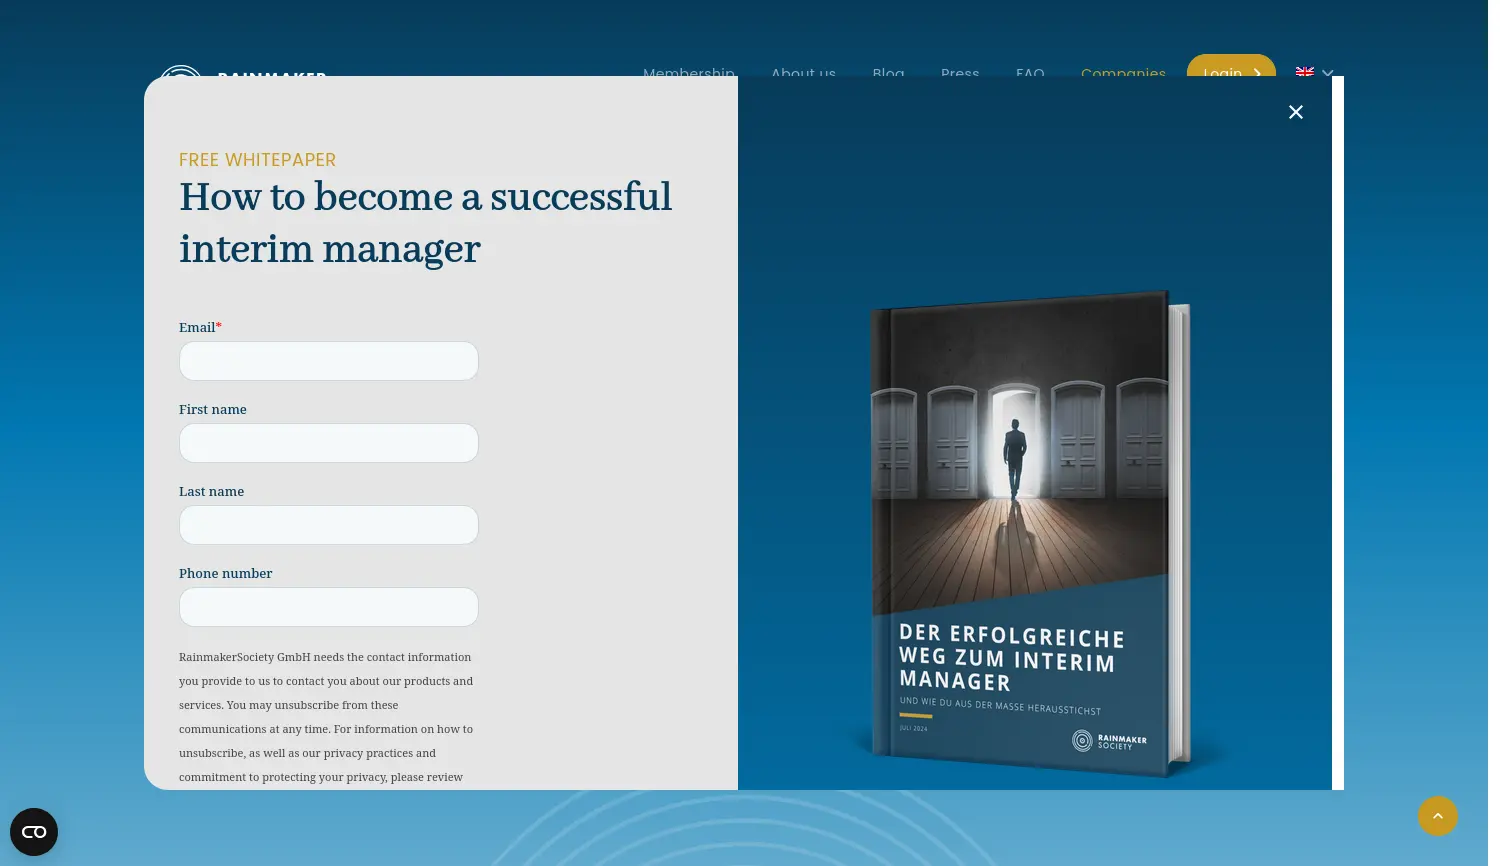This screenshot has height=866, width=1500.
Task: Open the Press page
Action: click(960, 74)
